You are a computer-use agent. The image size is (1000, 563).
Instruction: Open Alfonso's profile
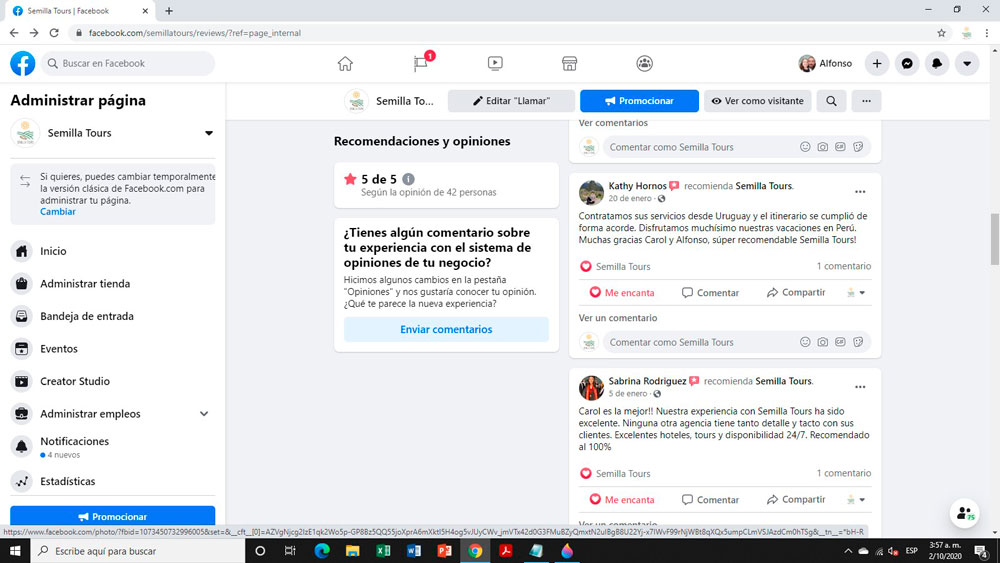coord(825,63)
